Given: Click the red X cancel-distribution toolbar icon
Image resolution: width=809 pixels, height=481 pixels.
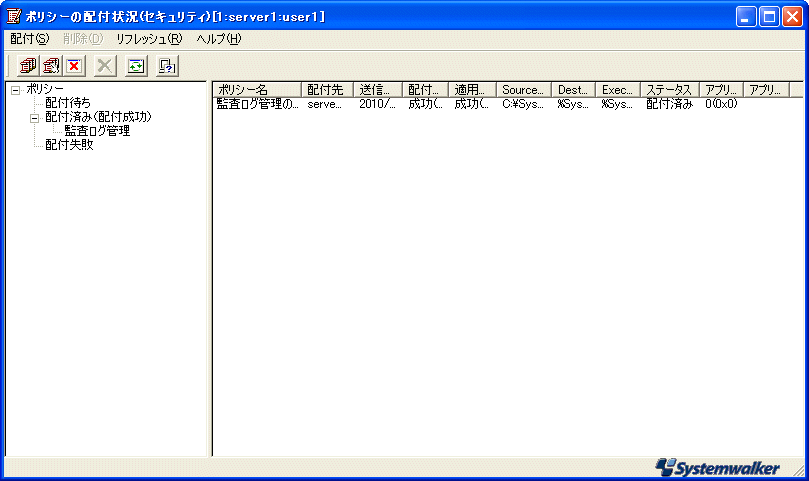Looking at the screenshot, I should click(74, 66).
